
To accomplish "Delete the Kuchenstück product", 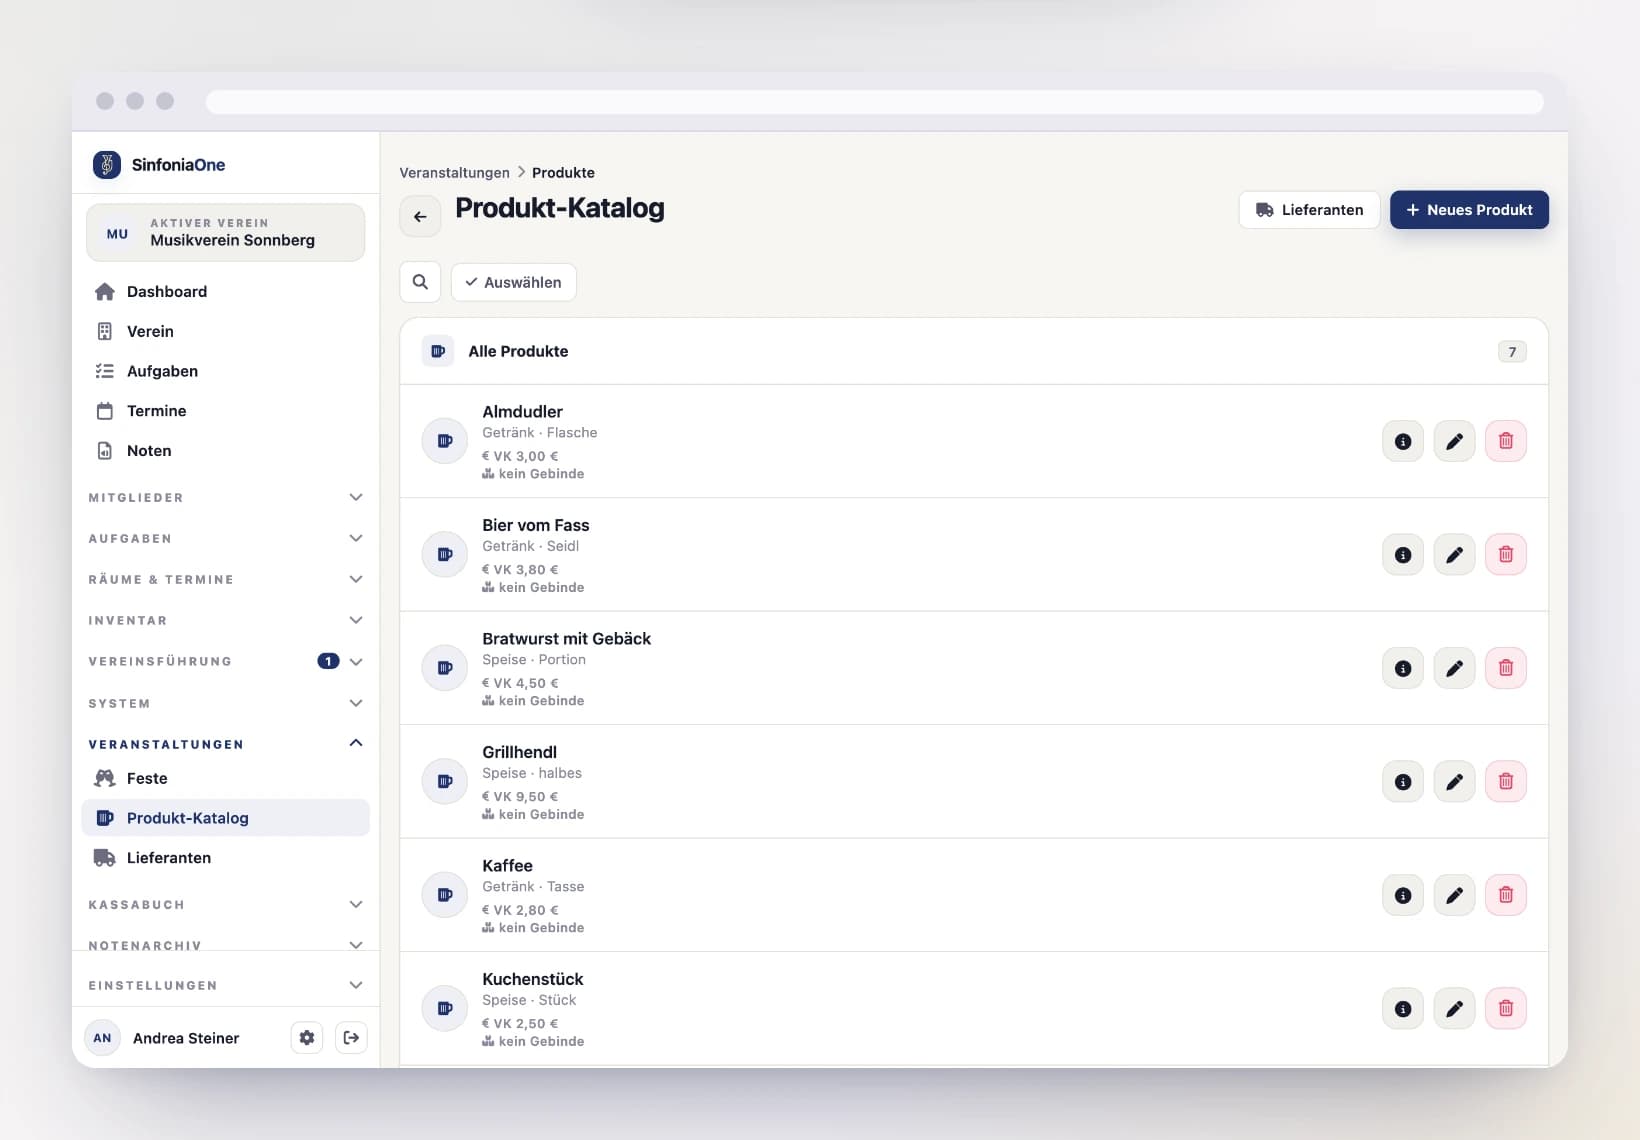I will click(1505, 1008).
